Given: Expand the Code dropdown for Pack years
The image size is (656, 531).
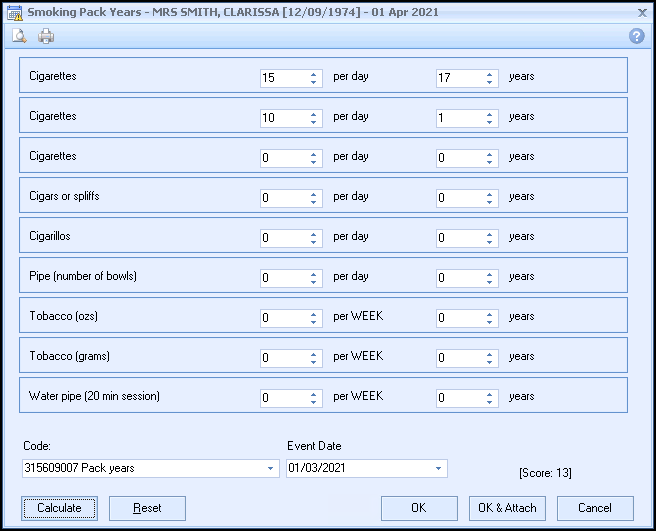Looking at the screenshot, I should coord(270,468).
